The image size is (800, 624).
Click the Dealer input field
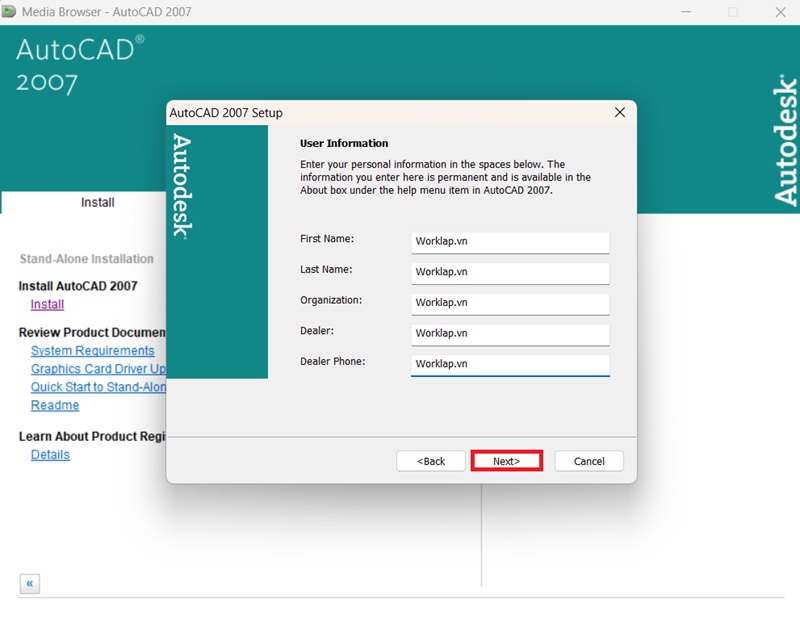click(x=510, y=334)
